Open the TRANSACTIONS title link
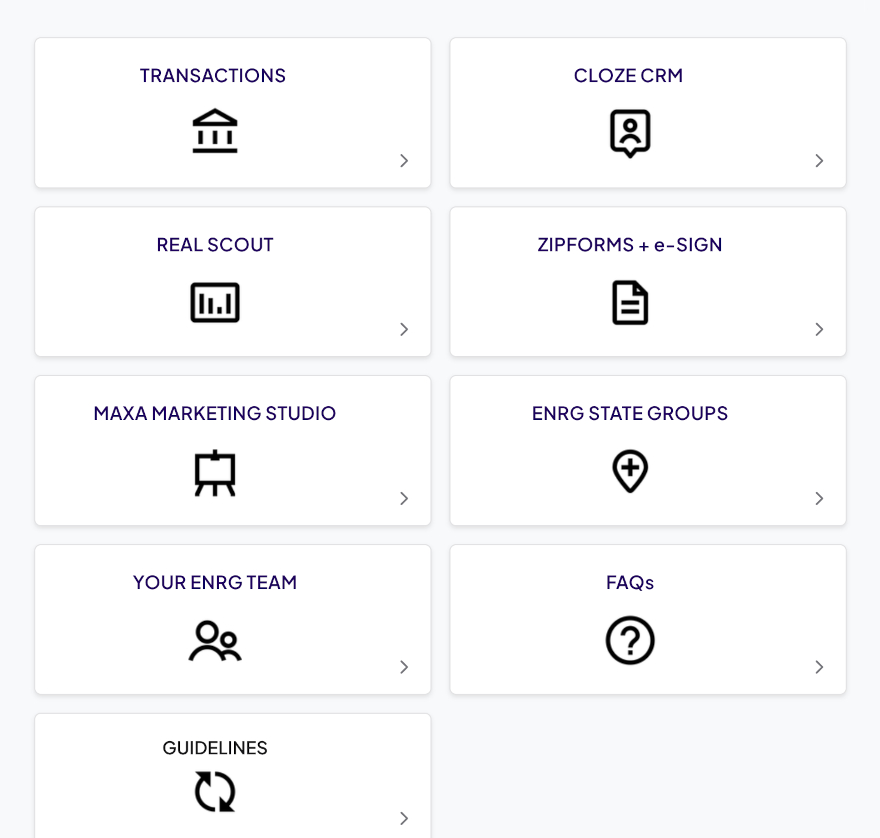The width and height of the screenshot is (880, 838). [213, 76]
